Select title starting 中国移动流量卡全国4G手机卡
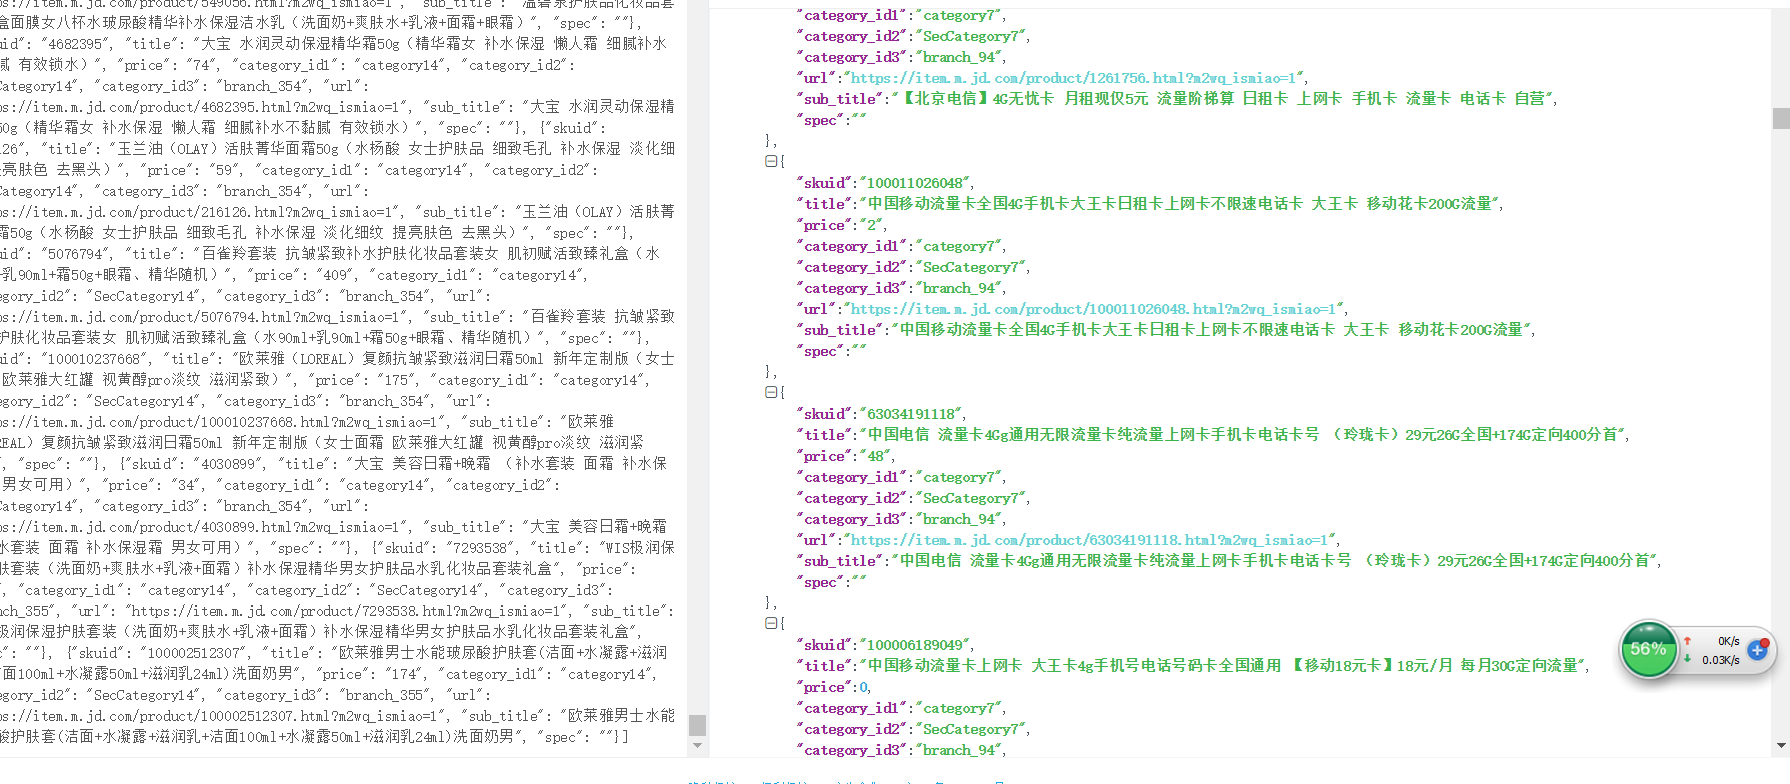 point(1180,204)
